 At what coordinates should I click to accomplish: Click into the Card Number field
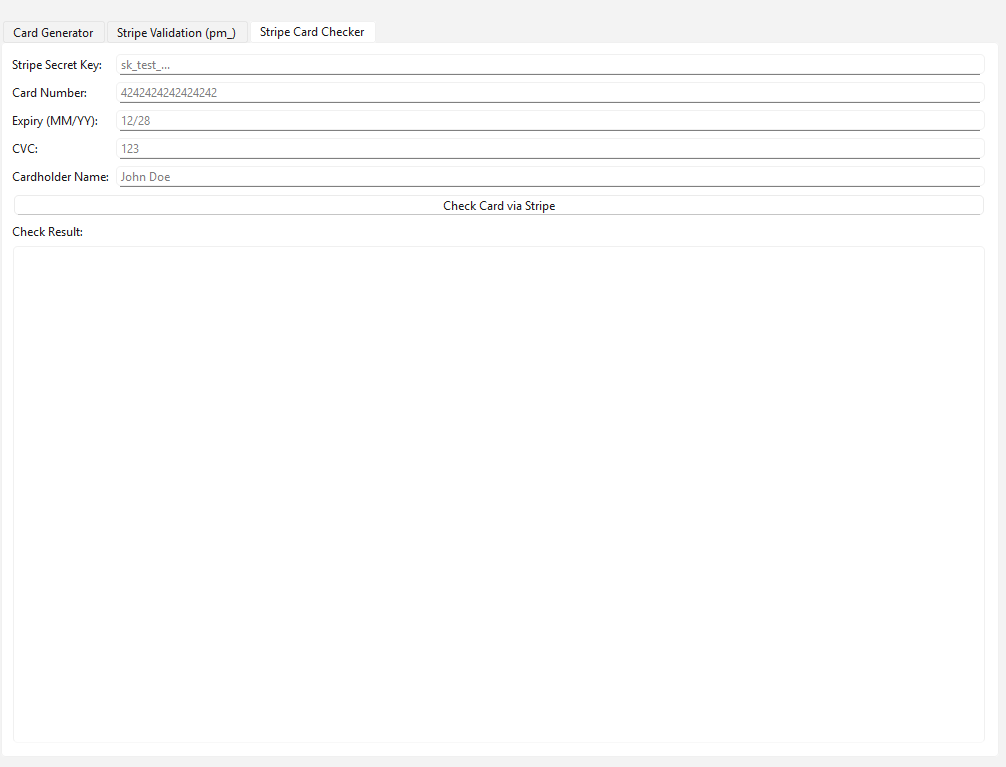[x=548, y=93]
